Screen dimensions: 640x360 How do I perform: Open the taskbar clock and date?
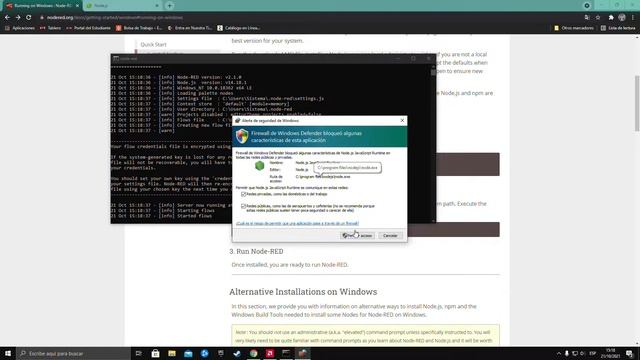[611, 353]
